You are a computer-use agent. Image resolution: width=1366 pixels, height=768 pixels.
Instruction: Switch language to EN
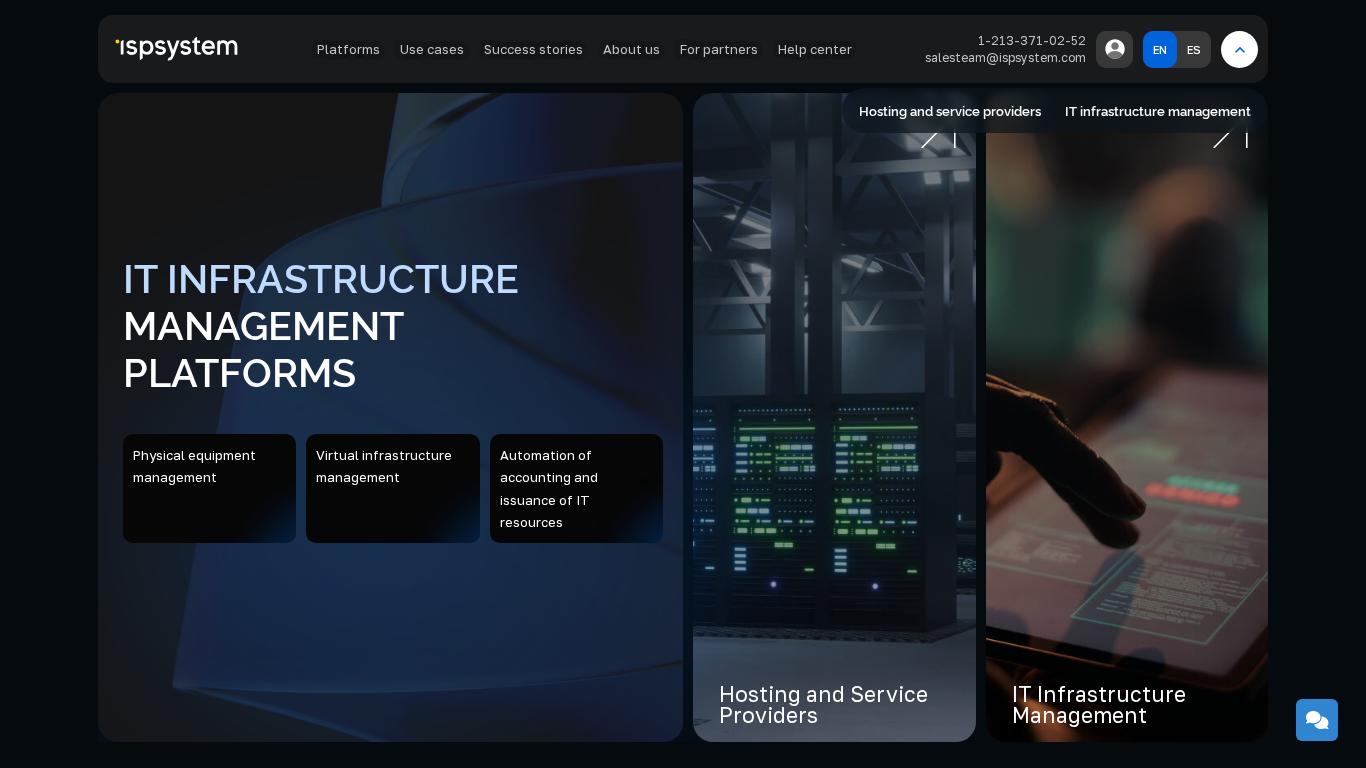1160,50
